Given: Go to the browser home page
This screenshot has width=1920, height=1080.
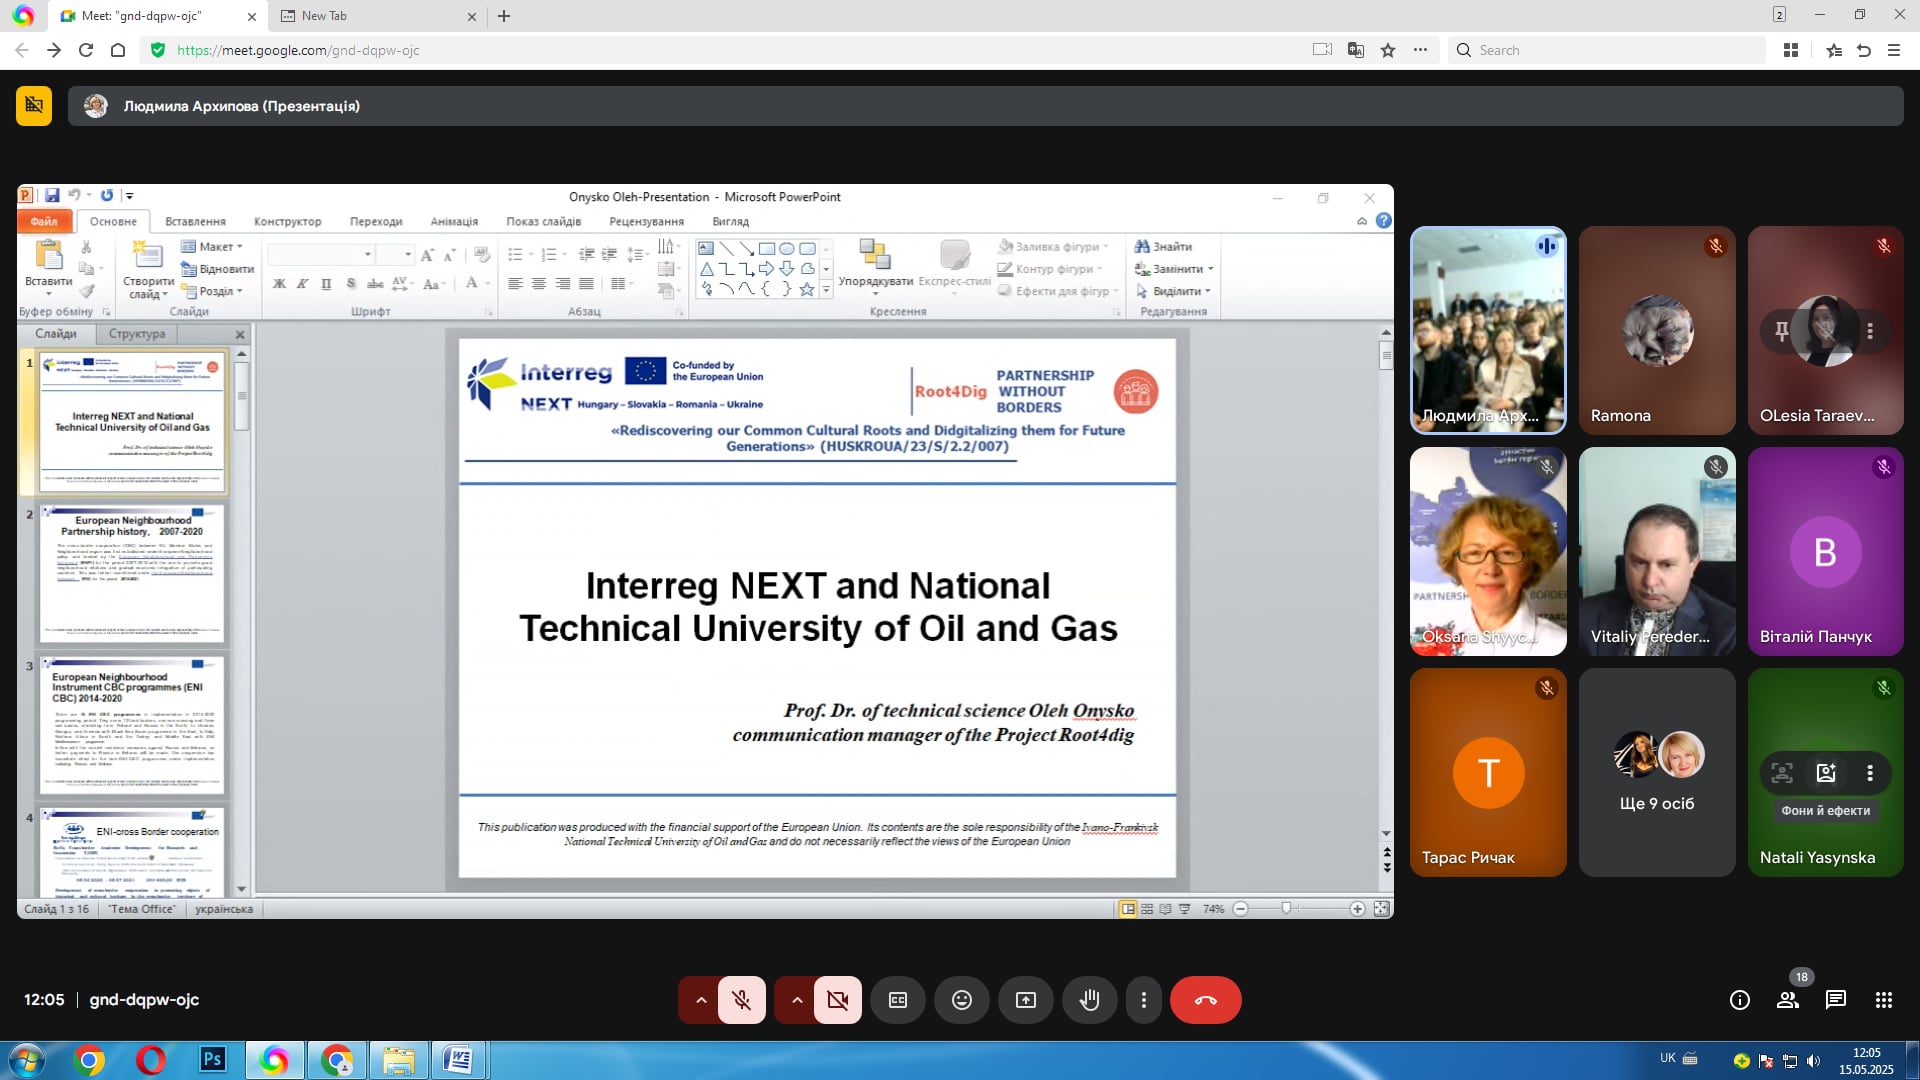Looking at the screenshot, I should (118, 50).
